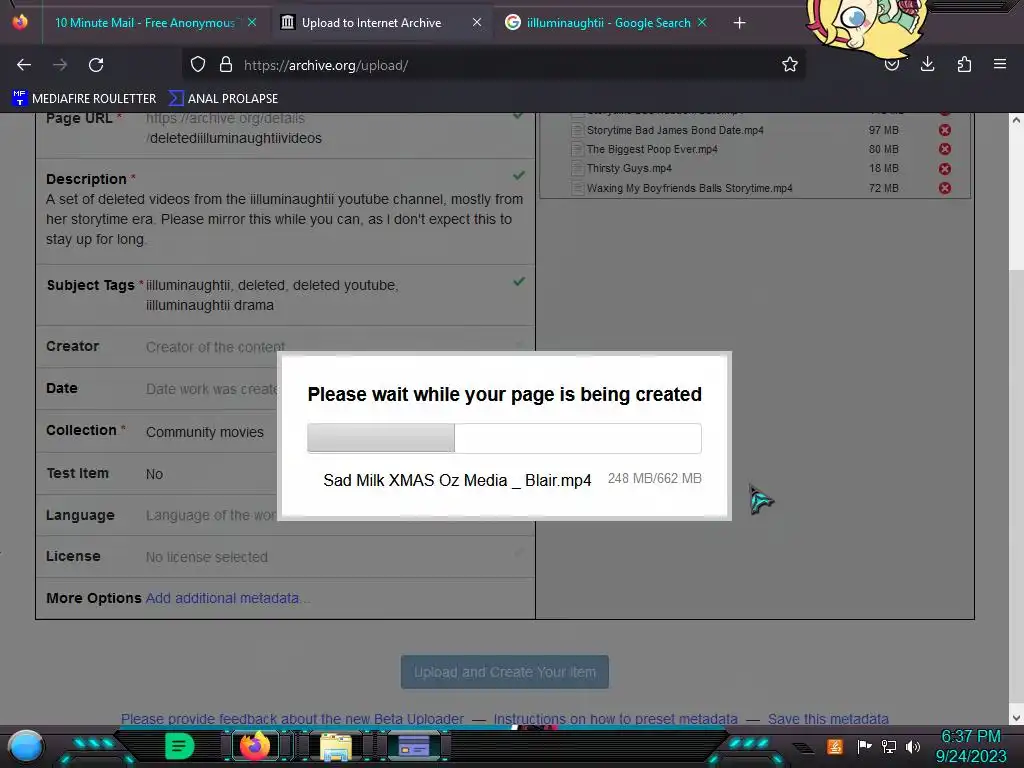Image resolution: width=1024 pixels, height=768 pixels.
Task: Open File Explorer from the taskbar
Action: (x=335, y=747)
